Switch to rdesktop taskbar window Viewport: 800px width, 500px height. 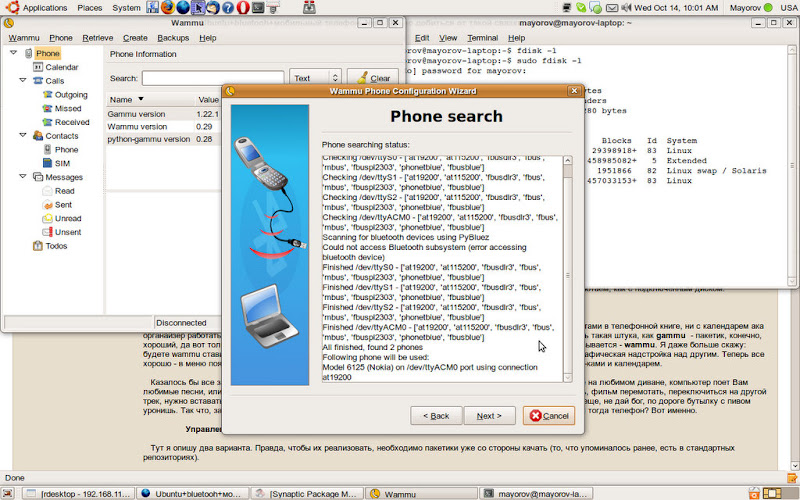pos(80,493)
